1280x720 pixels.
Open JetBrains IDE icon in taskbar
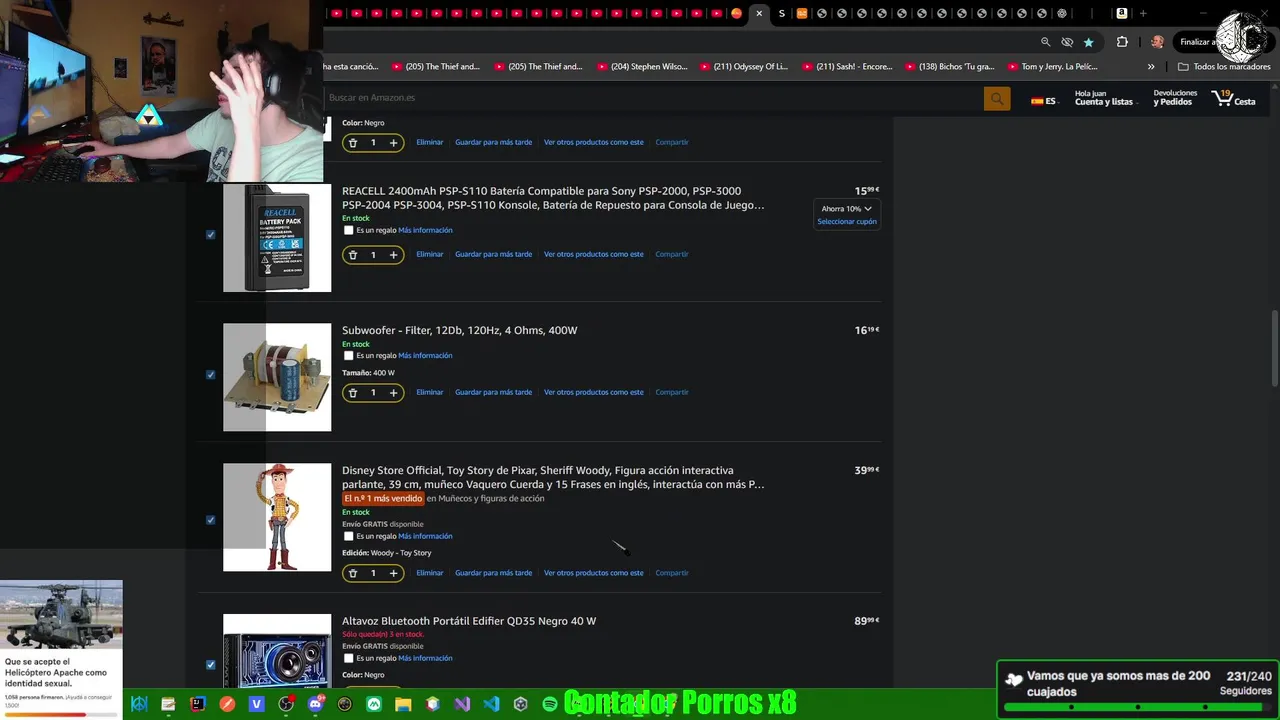coord(198,704)
